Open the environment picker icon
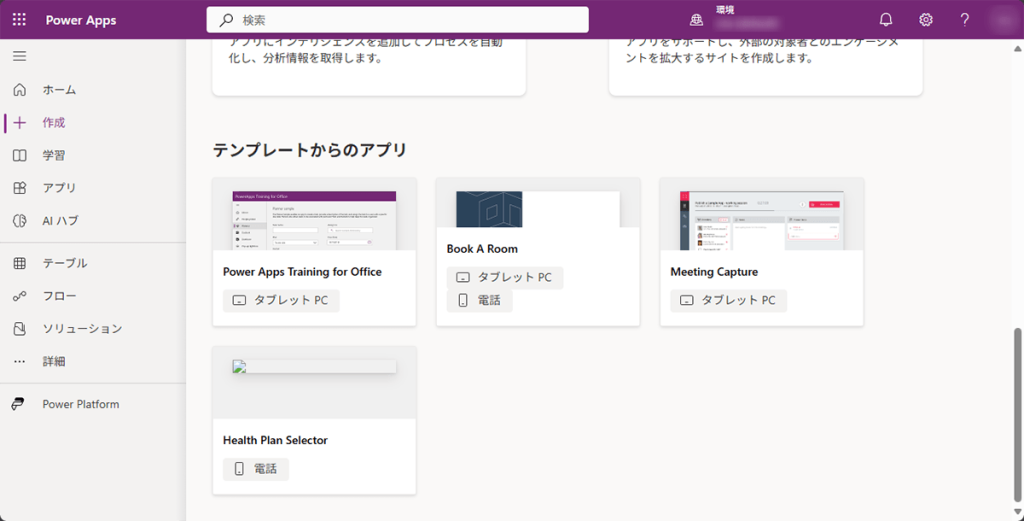The width and height of the screenshot is (1024, 521). coord(696,20)
